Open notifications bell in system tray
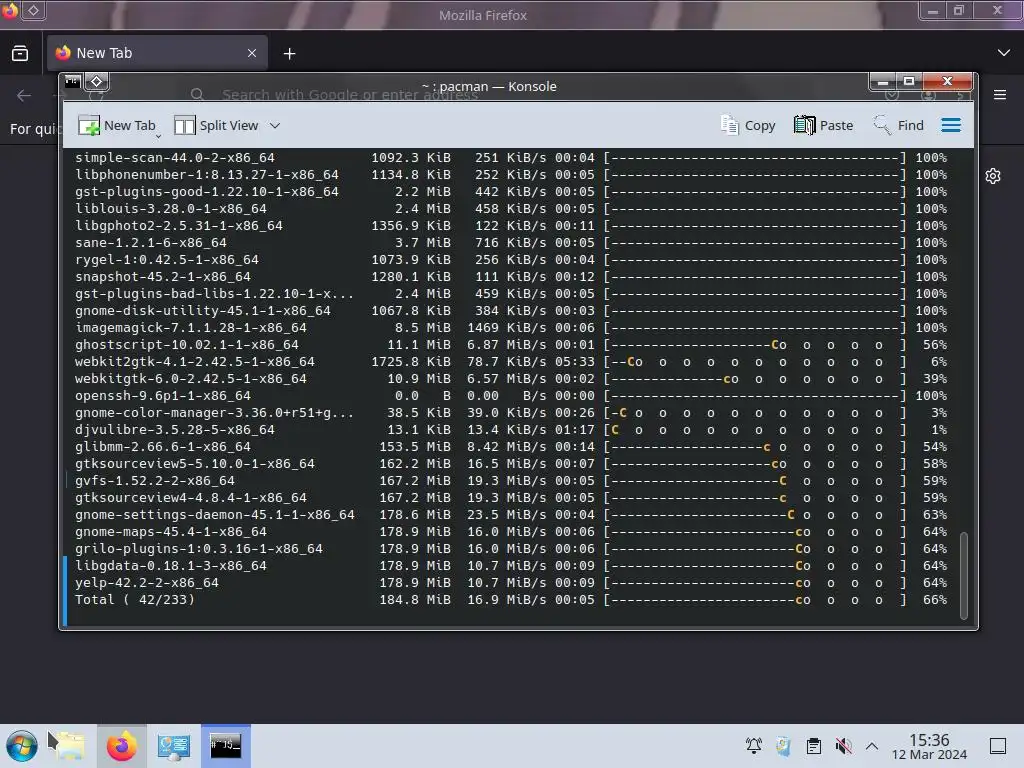The width and height of the screenshot is (1024, 768). click(754, 746)
